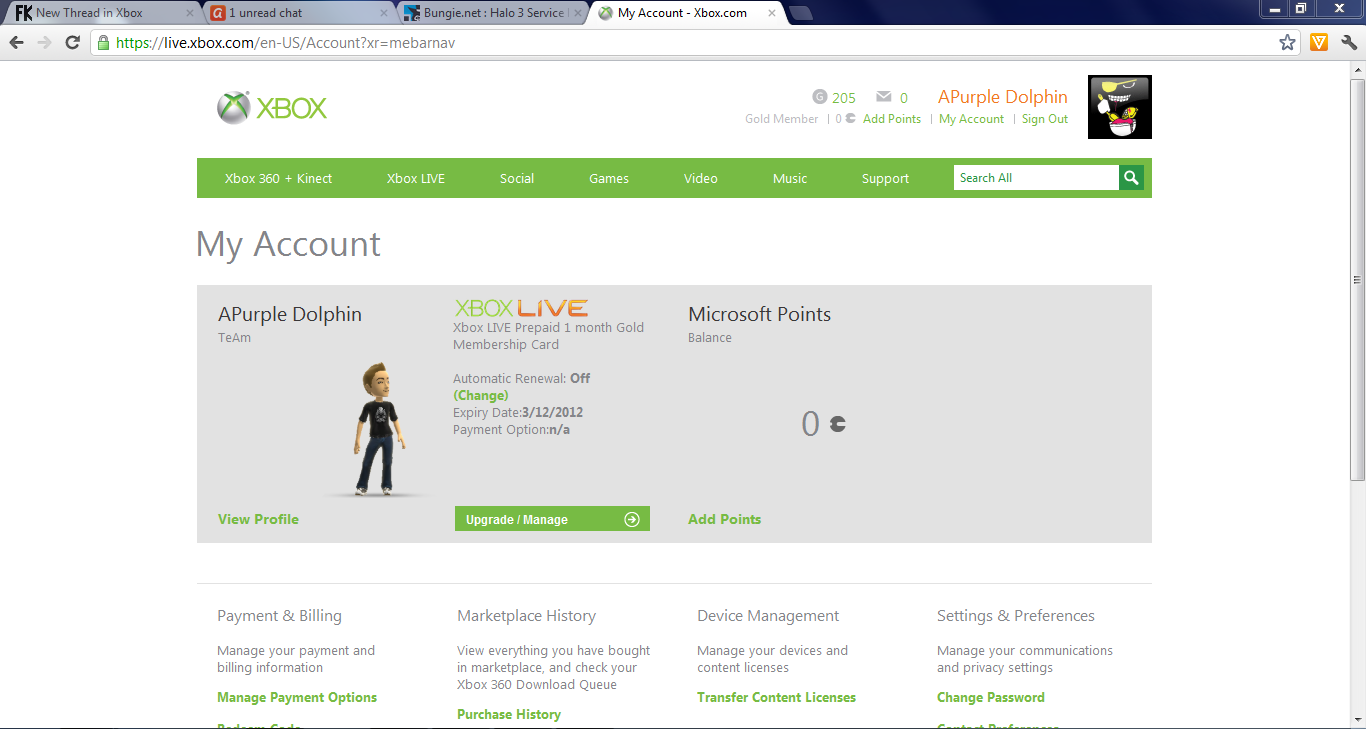Image resolution: width=1366 pixels, height=729 pixels.
Task: Click the Expiry Date 3/12/2012 text
Action: click(518, 412)
